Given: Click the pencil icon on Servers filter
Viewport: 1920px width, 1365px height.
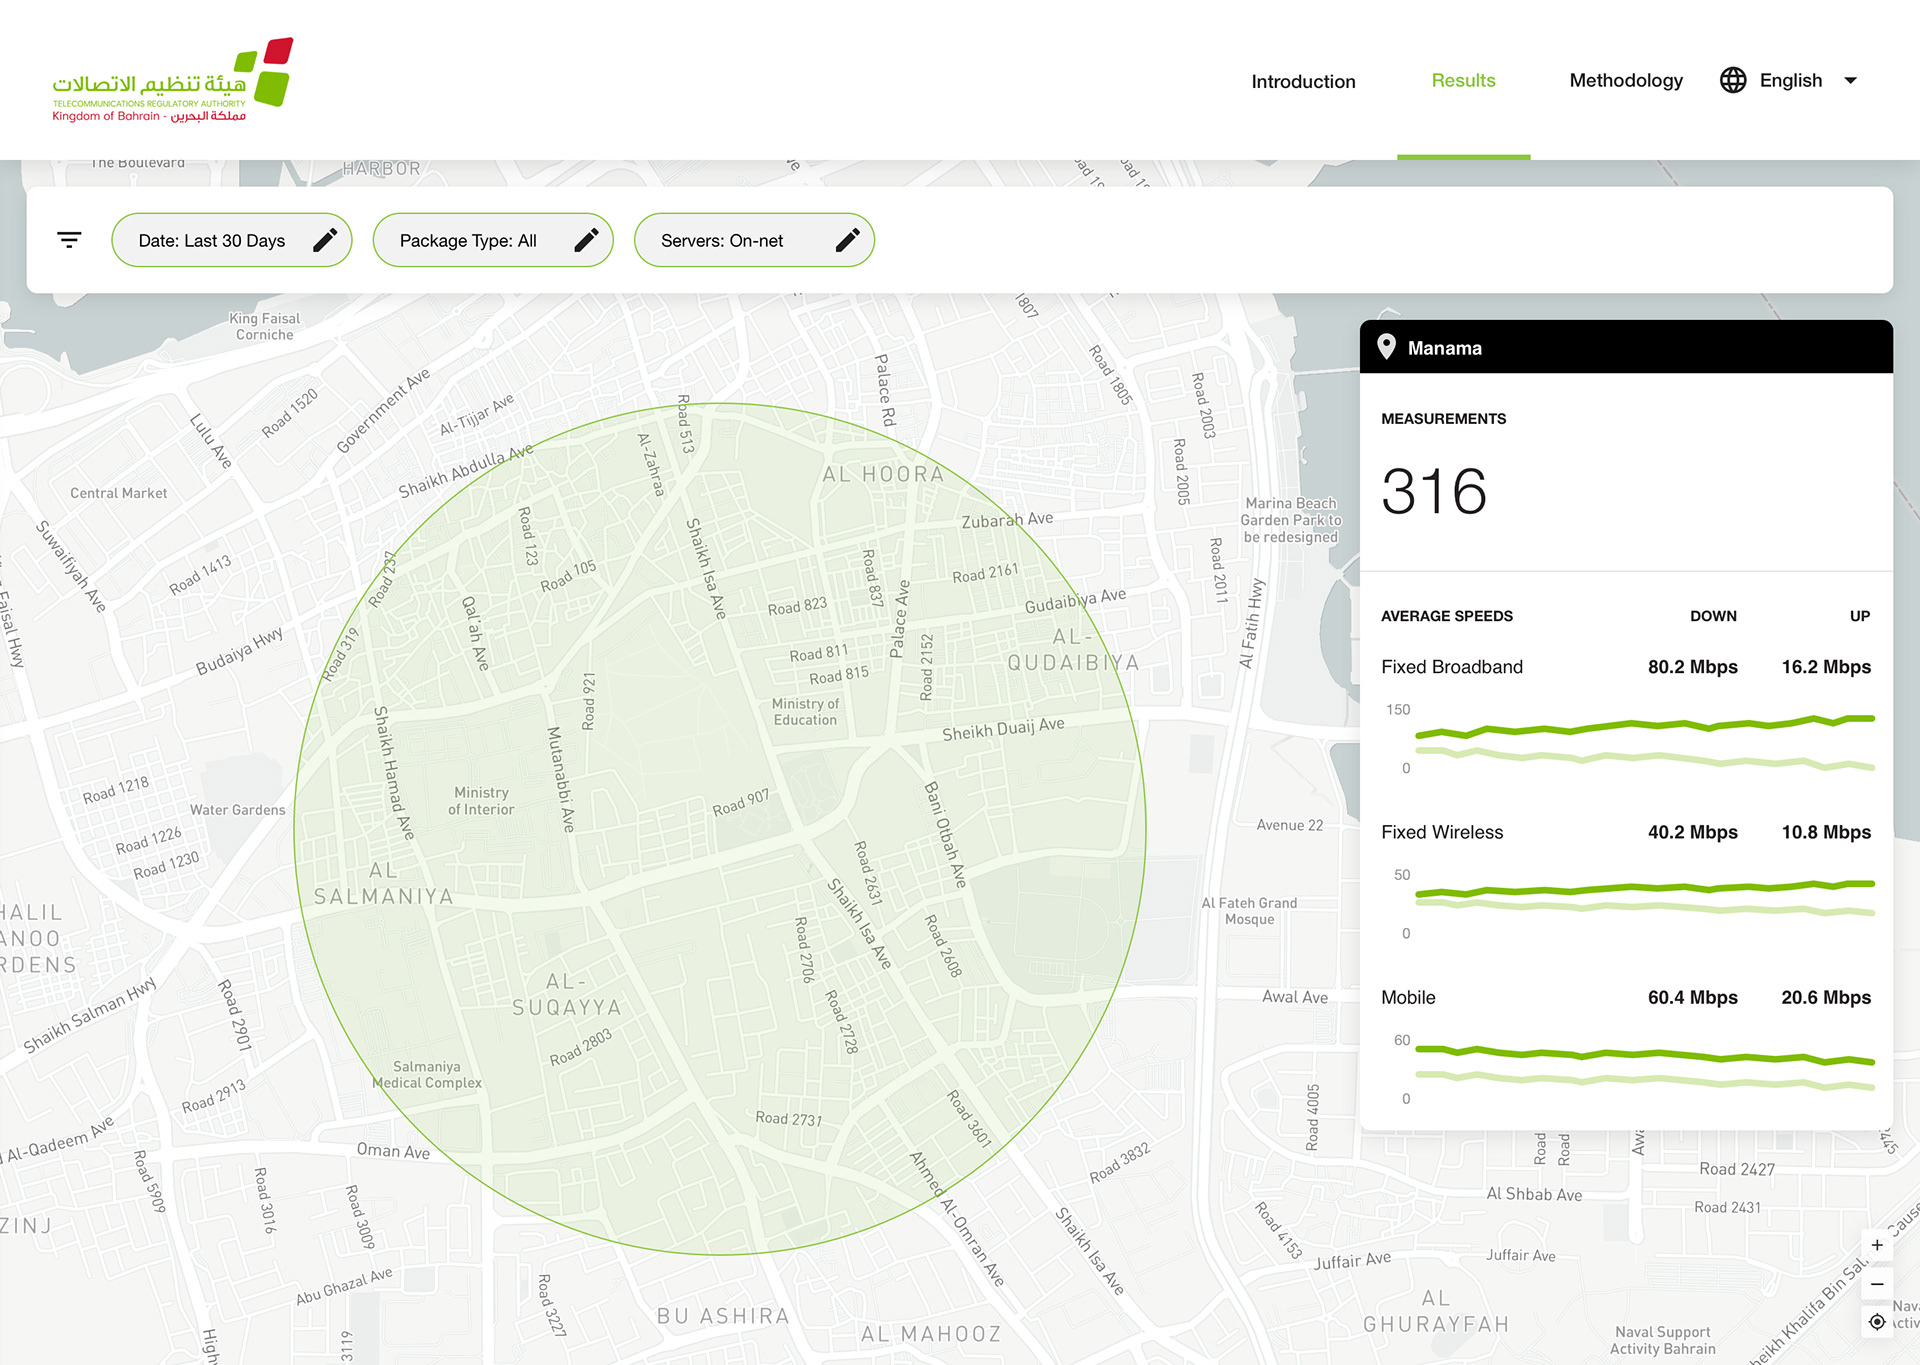Looking at the screenshot, I should 848,240.
